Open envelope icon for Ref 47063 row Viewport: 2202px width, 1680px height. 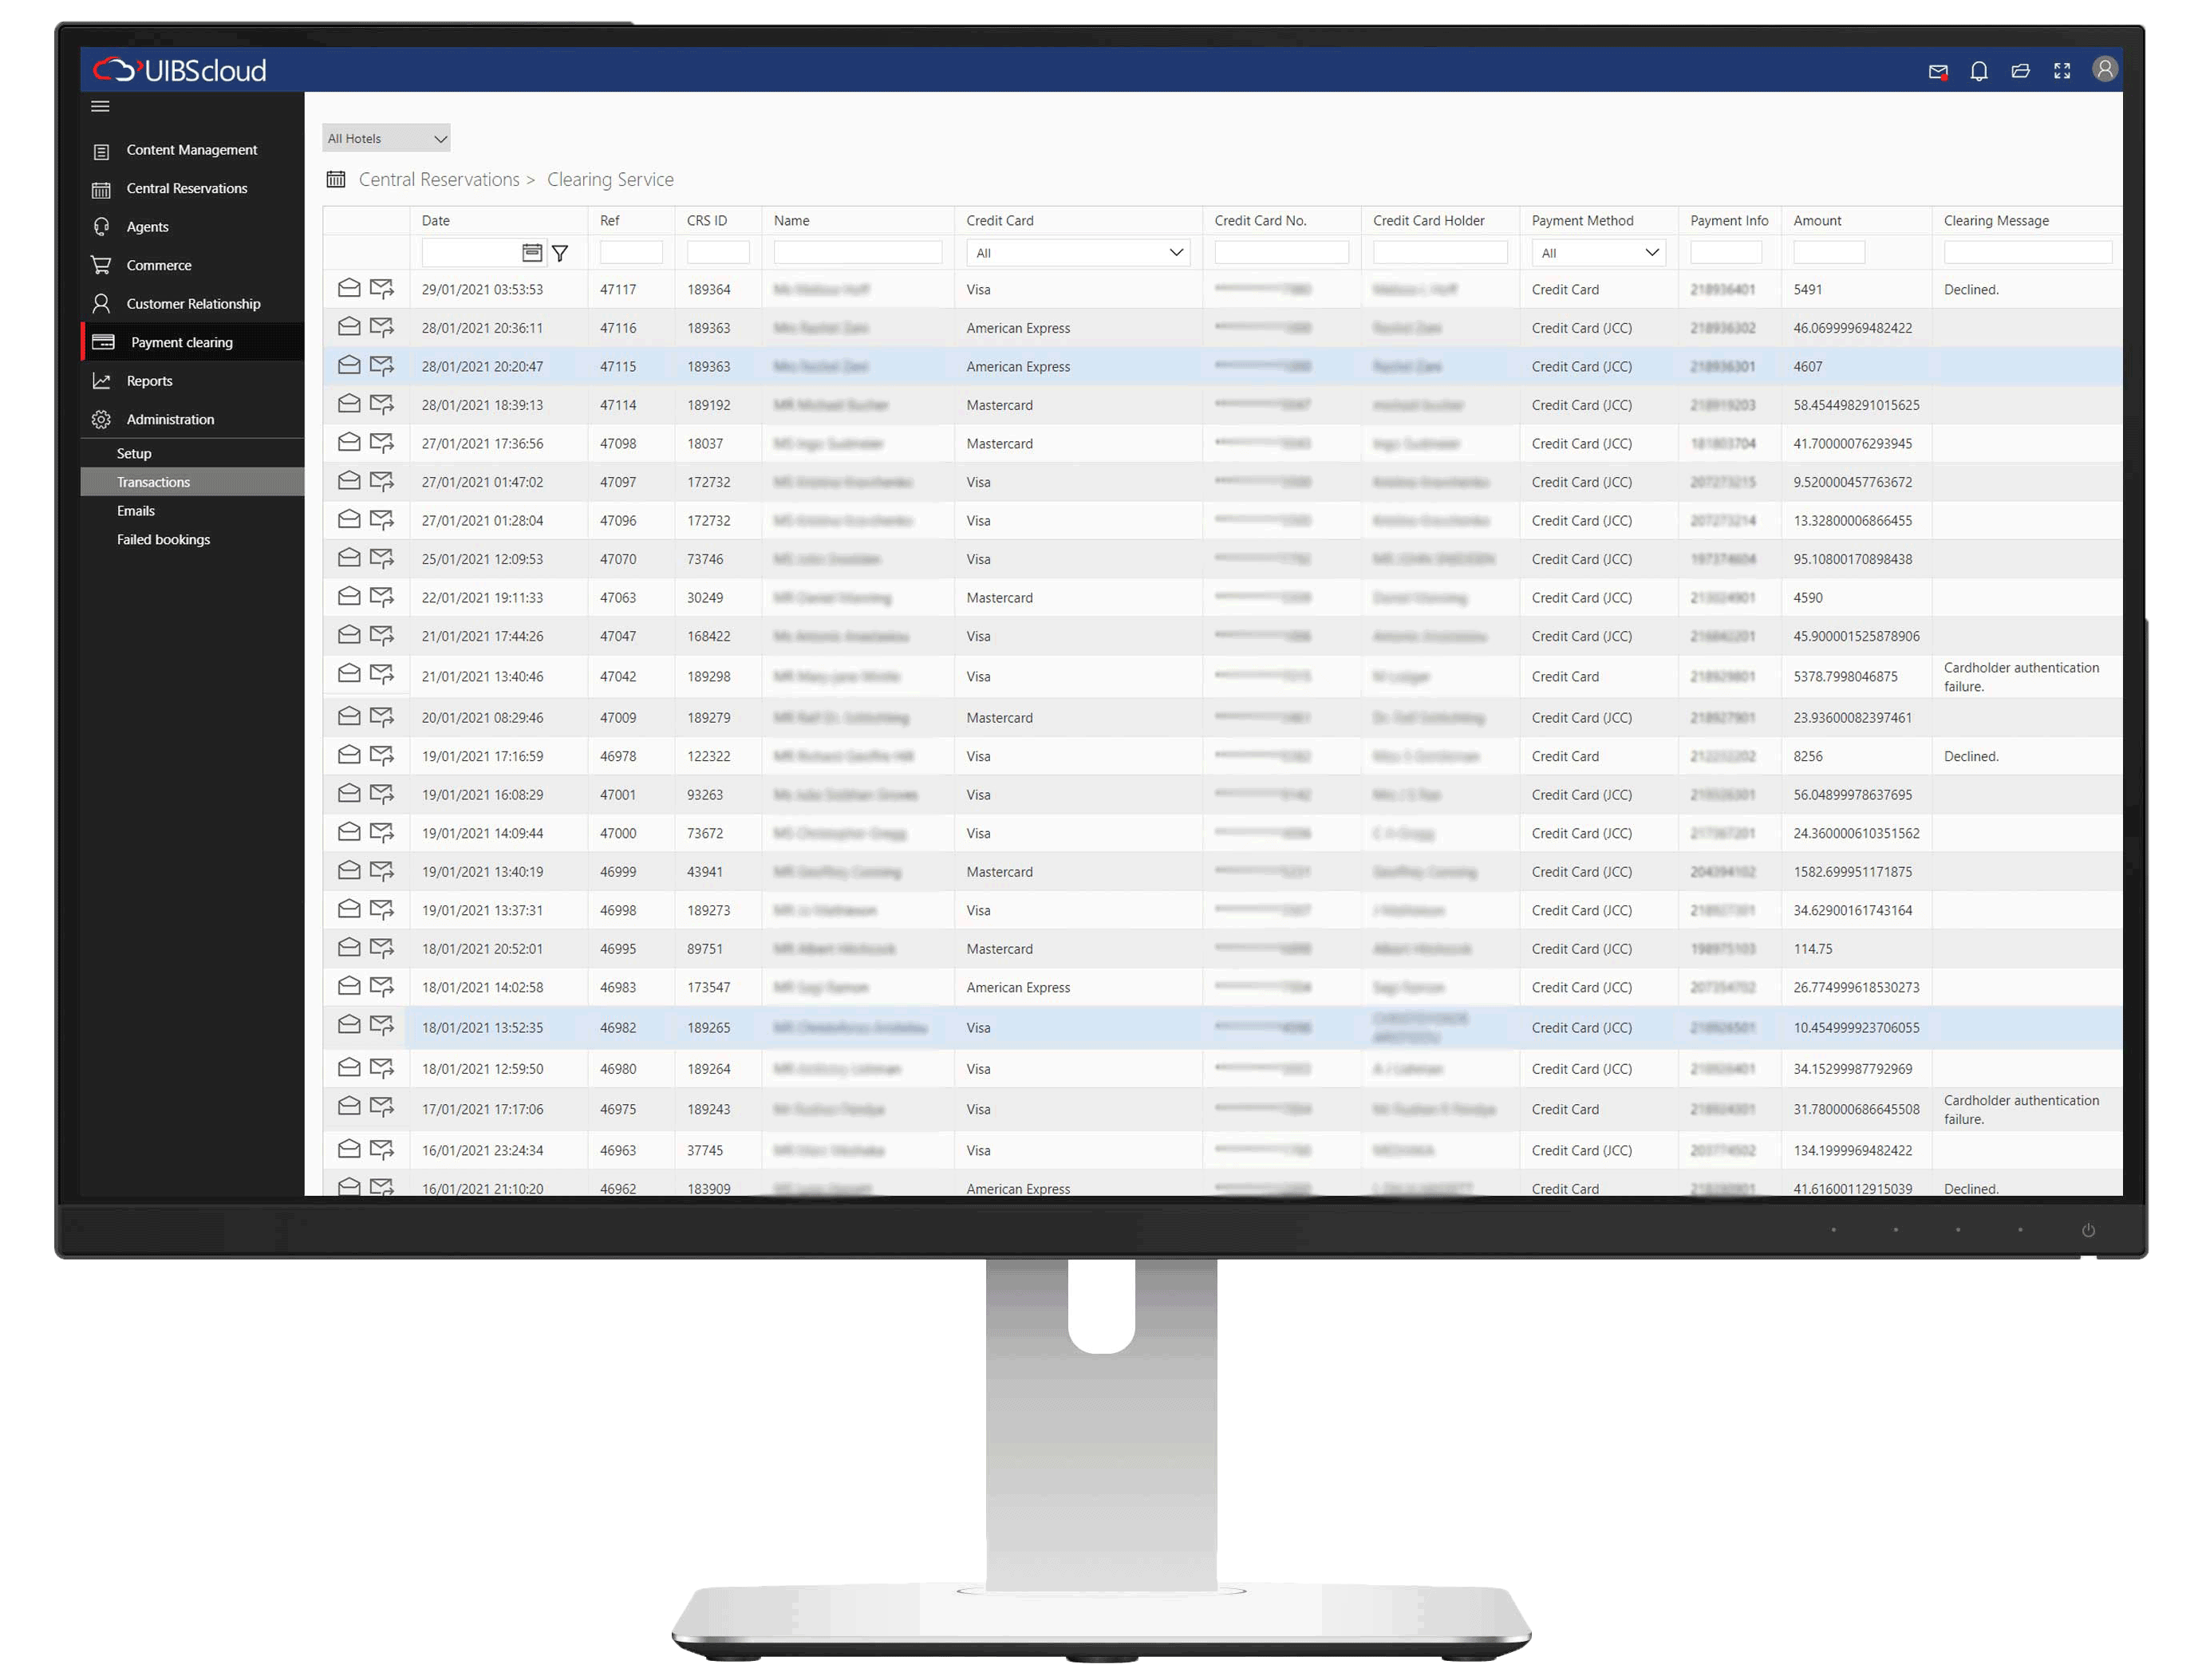coord(349,596)
